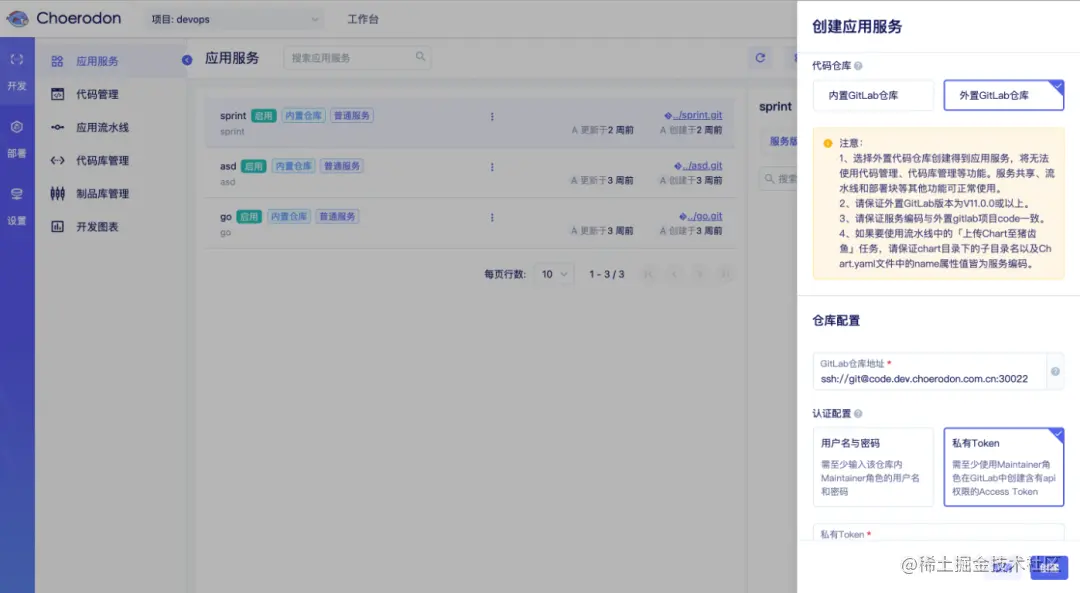Click the help icon next to 认证配置
The width and height of the screenshot is (1080, 593).
(858, 414)
